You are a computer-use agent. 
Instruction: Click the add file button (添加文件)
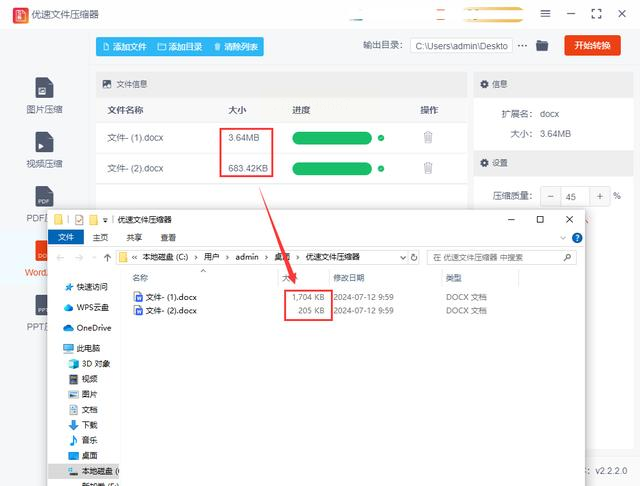(x=124, y=47)
